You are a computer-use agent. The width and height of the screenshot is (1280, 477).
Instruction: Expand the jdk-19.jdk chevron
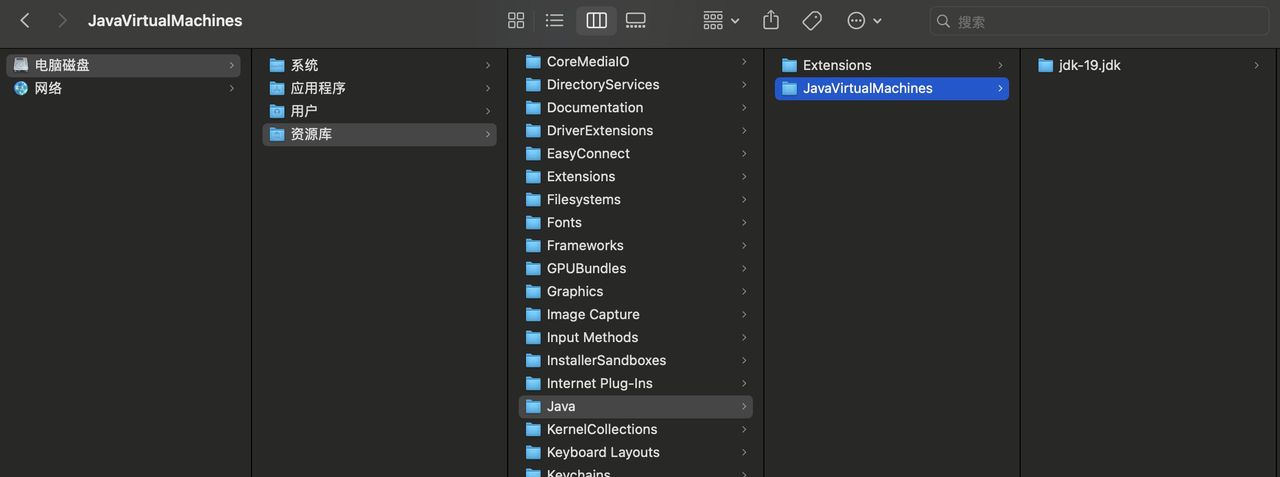1257,65
